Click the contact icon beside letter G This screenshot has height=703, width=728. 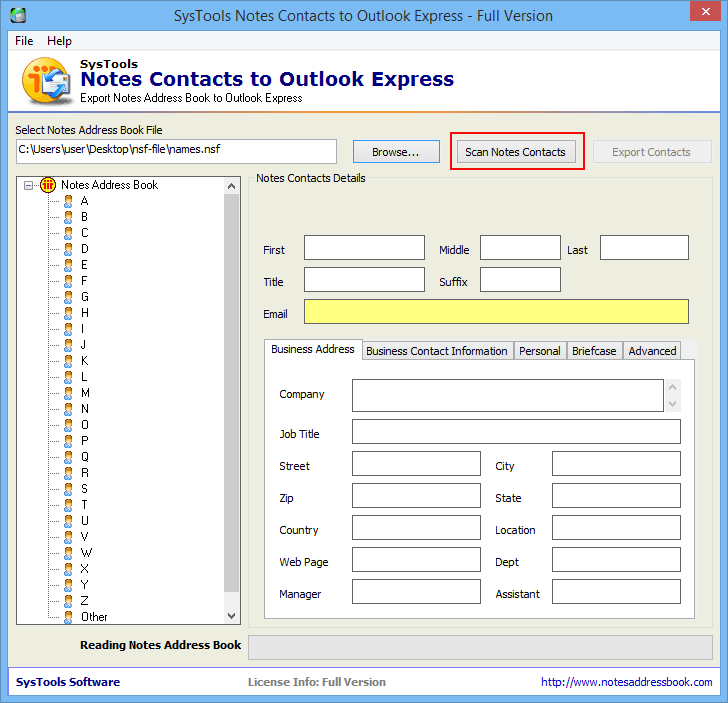click(x=68, y=297)
